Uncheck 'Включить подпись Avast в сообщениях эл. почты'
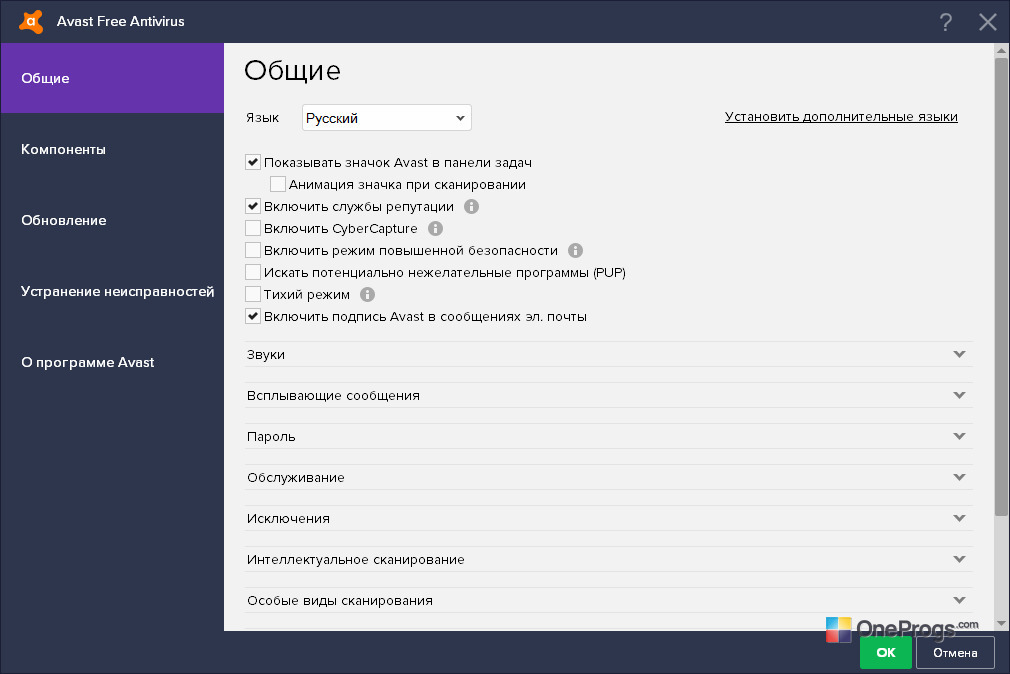This screenshot has width=1010, height=674. [252, 316]
